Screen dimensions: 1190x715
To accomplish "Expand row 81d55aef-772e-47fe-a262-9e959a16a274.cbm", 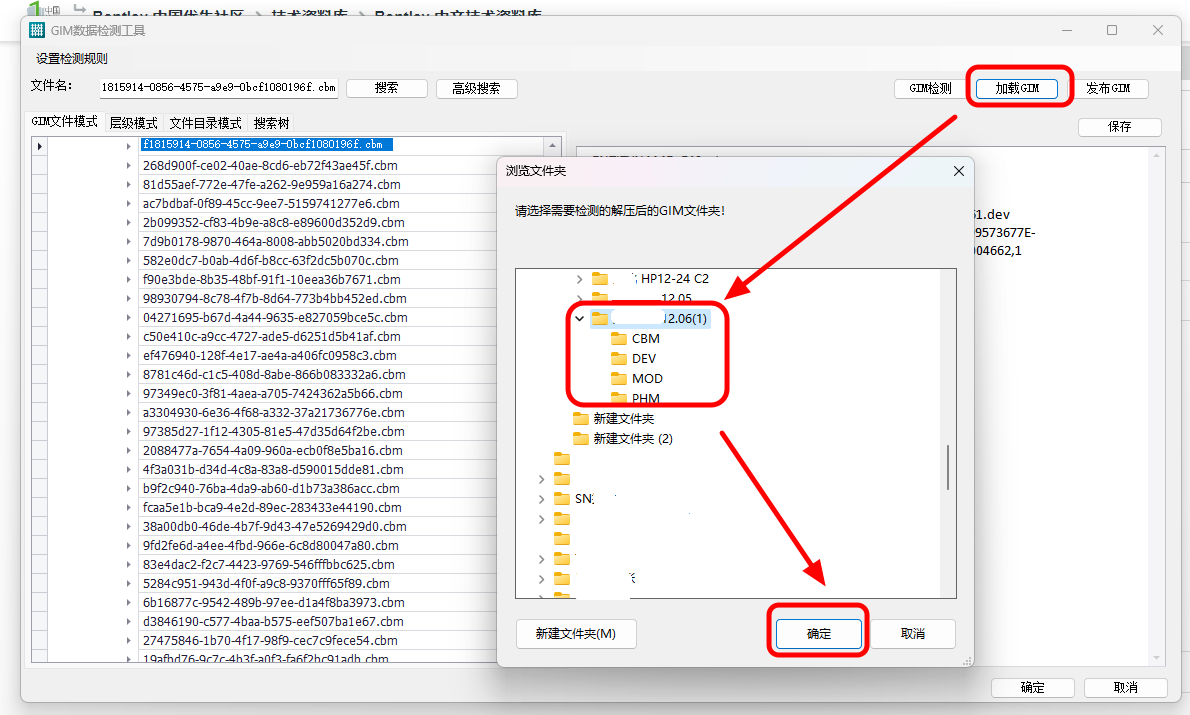I will 128,184.
